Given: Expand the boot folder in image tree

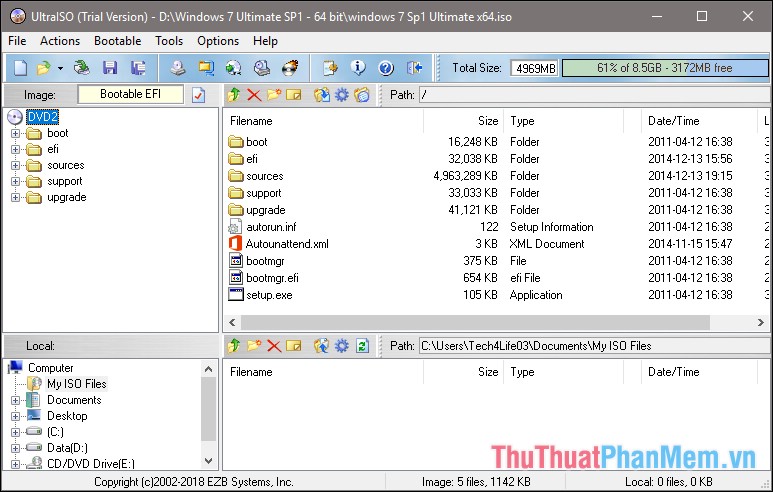Looking at the screenshot, I should (x=15, y=133).
